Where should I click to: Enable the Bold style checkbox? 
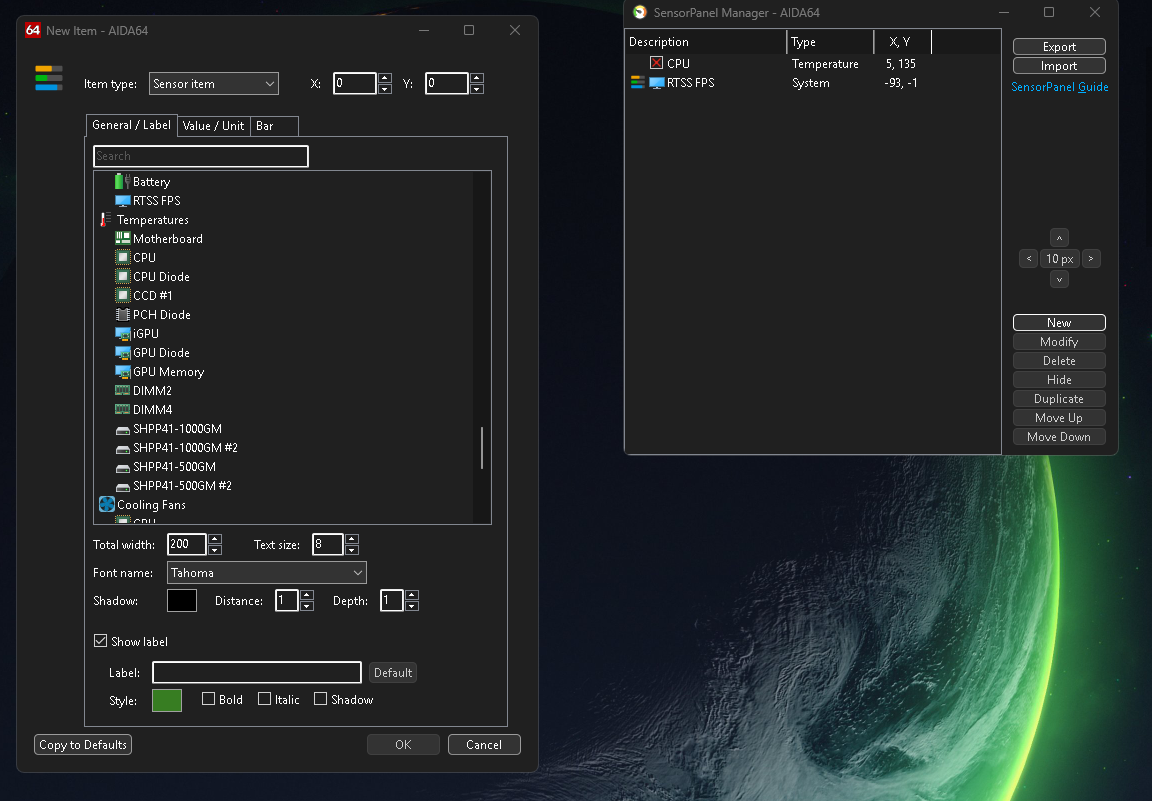[208, 699]
